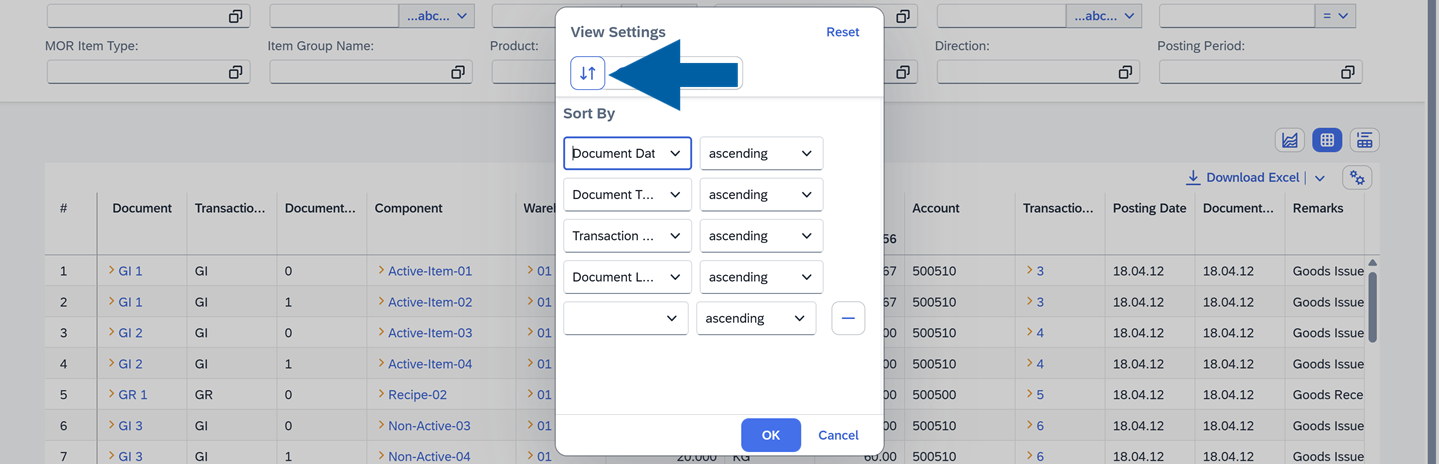
Task: Open value help for MOR Item Type
Action: (235, 72)
